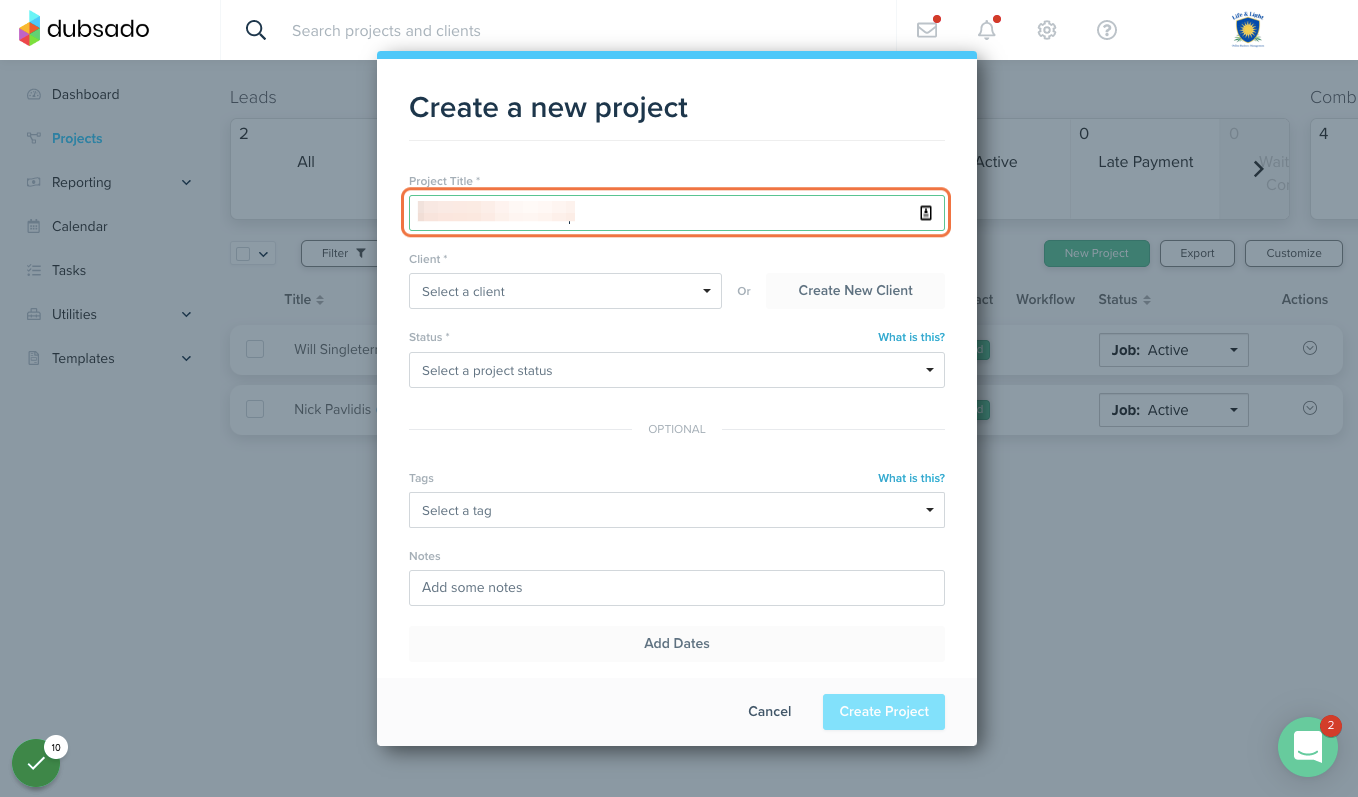The width and height of the screenshot is (1358, 797).
Task: Click the Customize button
Action: [x=1294, y=253]
